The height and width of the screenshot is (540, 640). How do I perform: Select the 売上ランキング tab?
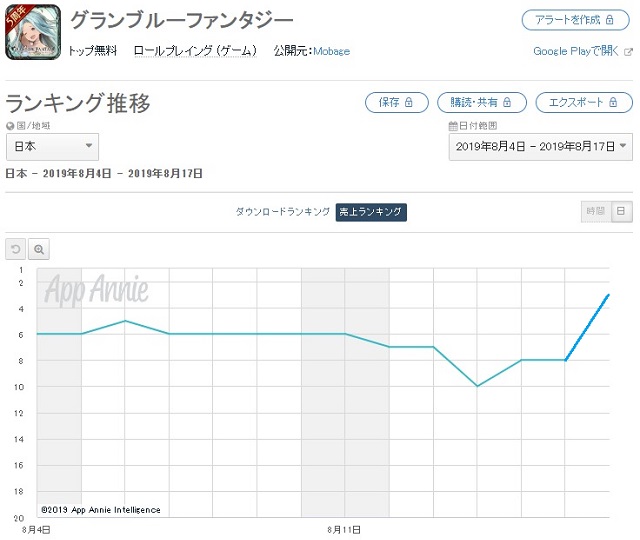[x=371, y=212]
